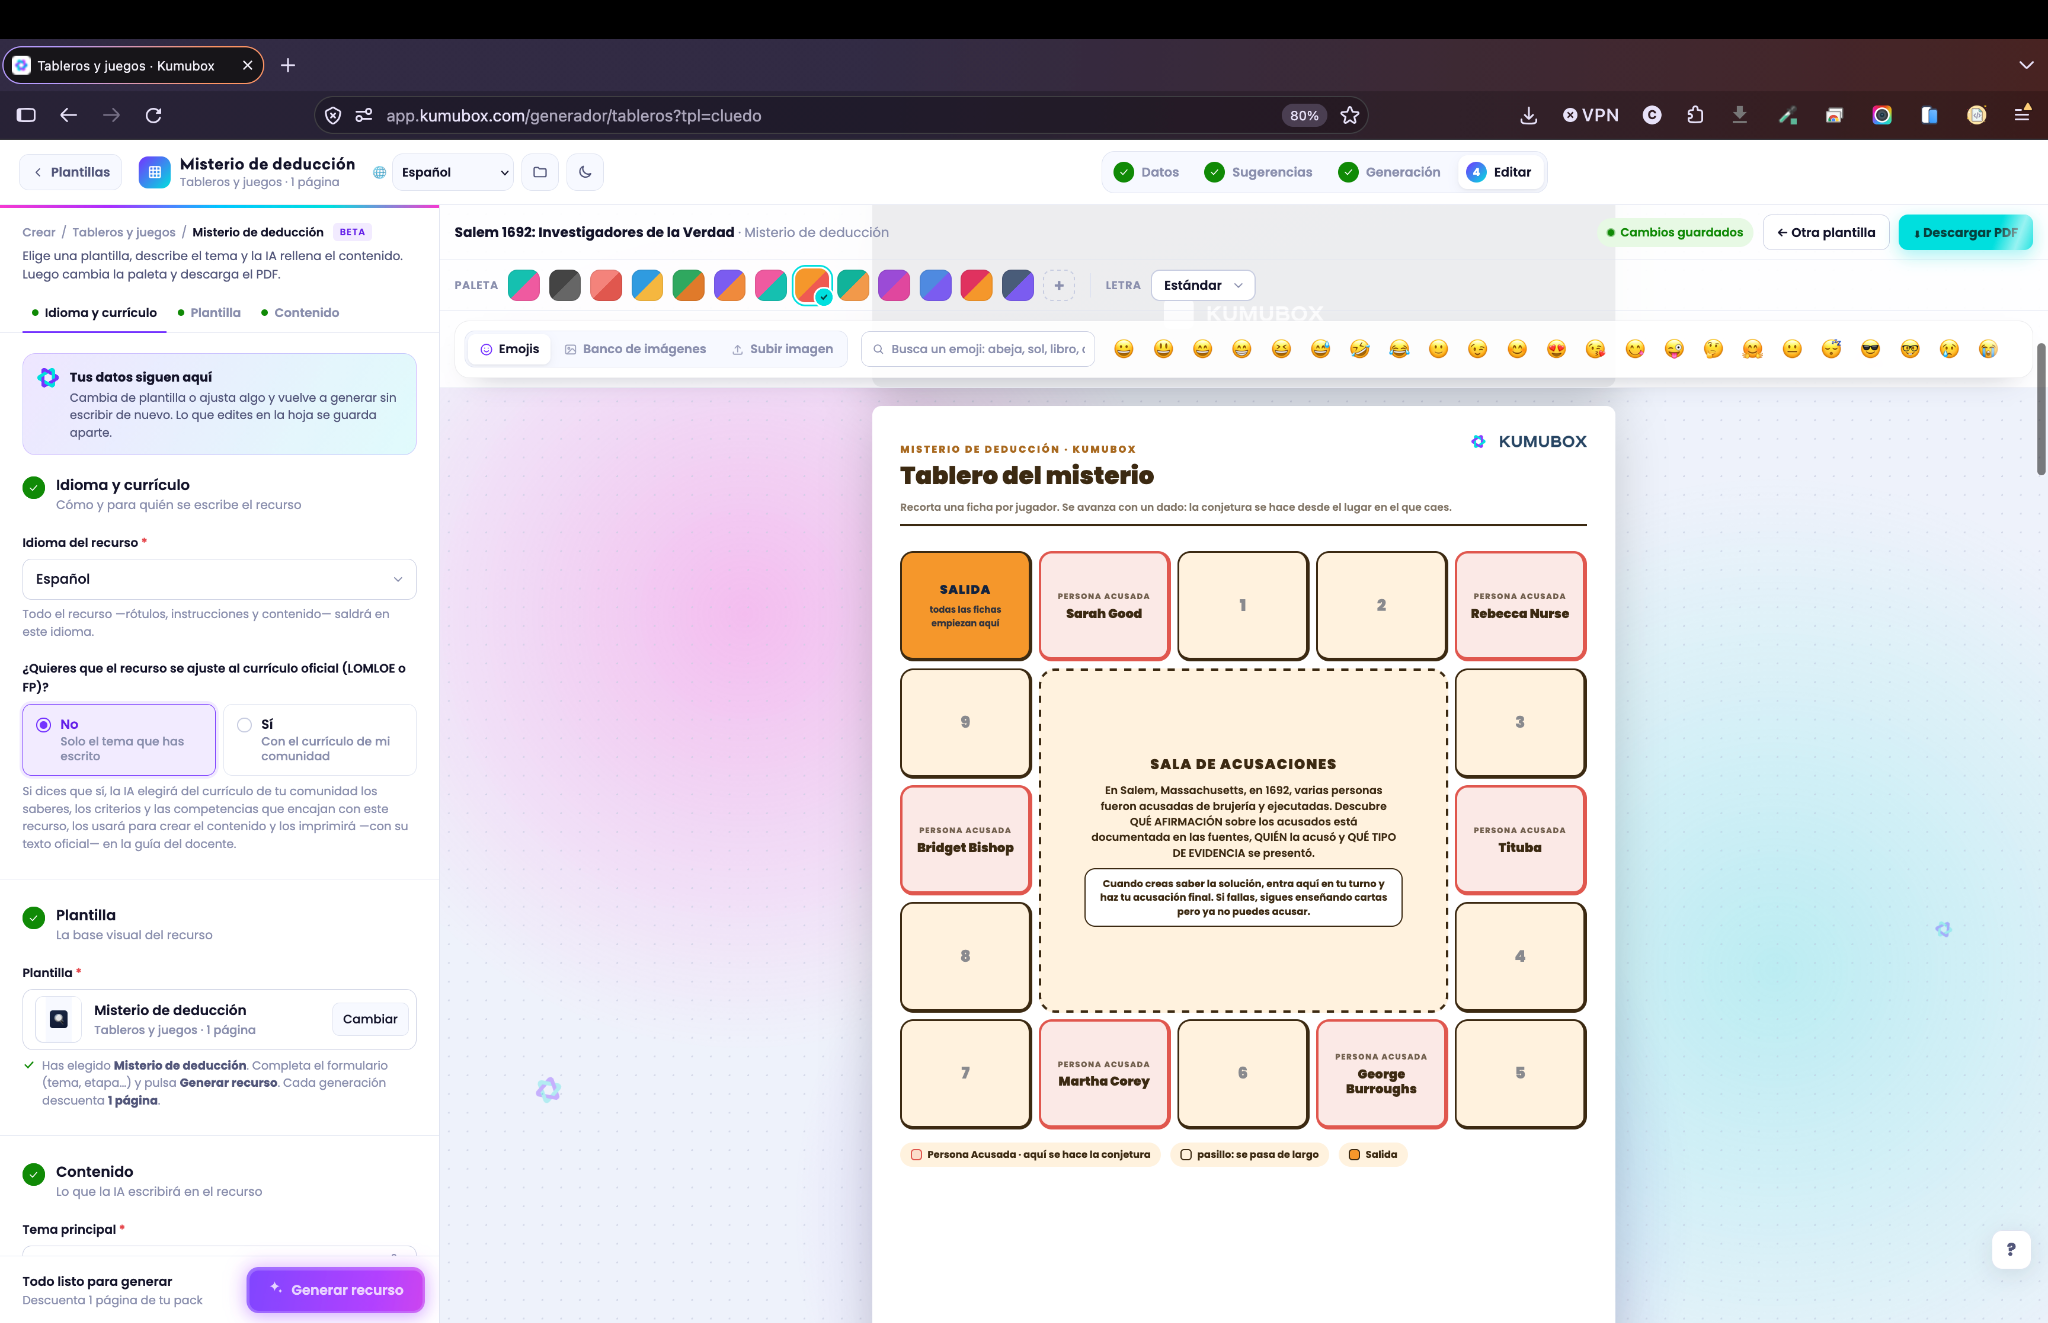Click the Otra plantilla button
The width and height of the screenshot is (2048, 1323).
tap(1826, 232)
